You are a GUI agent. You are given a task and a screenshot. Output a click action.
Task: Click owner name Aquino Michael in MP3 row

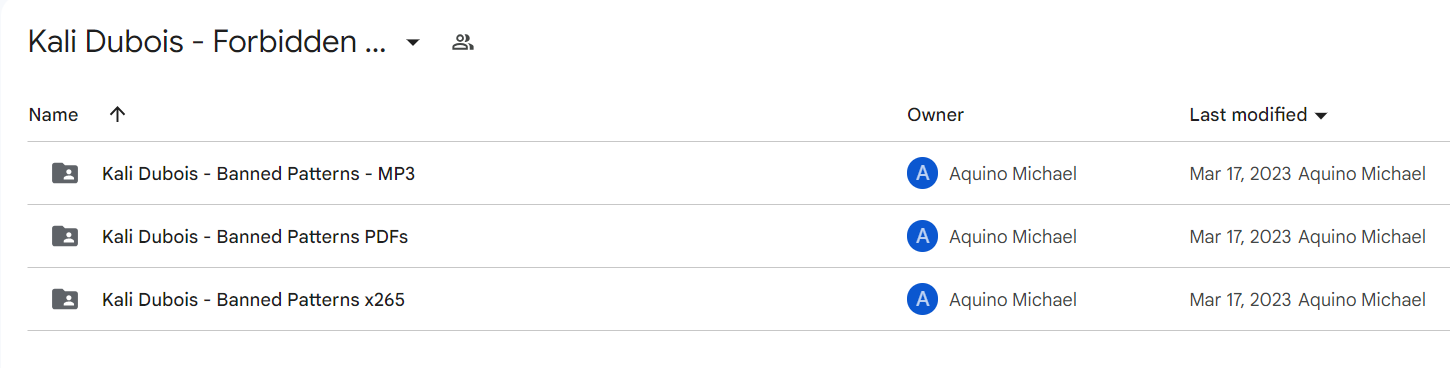click(1013, 174)
